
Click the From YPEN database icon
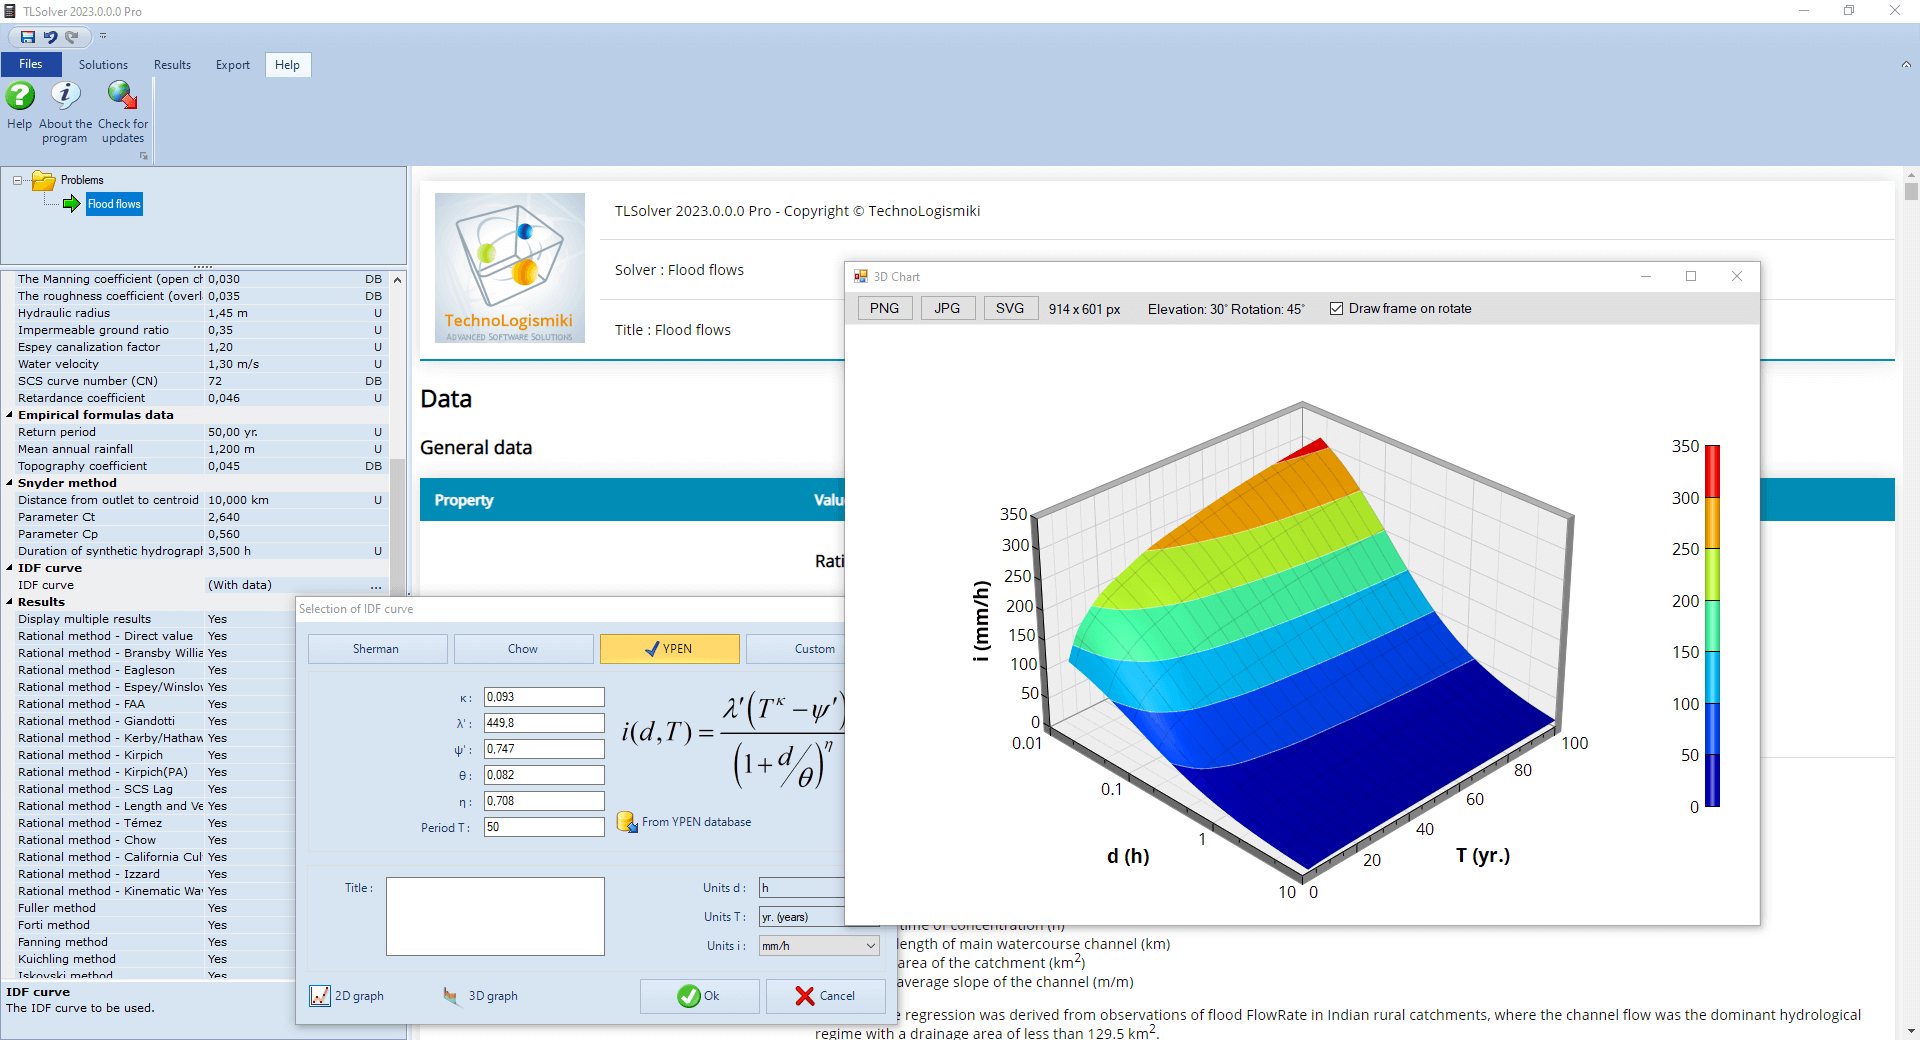[627, 822]
